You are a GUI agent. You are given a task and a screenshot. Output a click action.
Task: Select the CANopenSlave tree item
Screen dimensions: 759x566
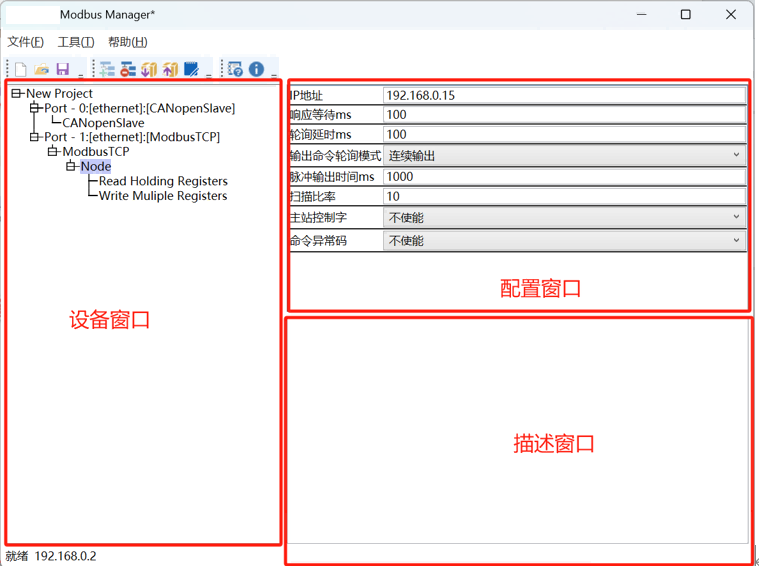pyautogui.click(x=103, y=123)
